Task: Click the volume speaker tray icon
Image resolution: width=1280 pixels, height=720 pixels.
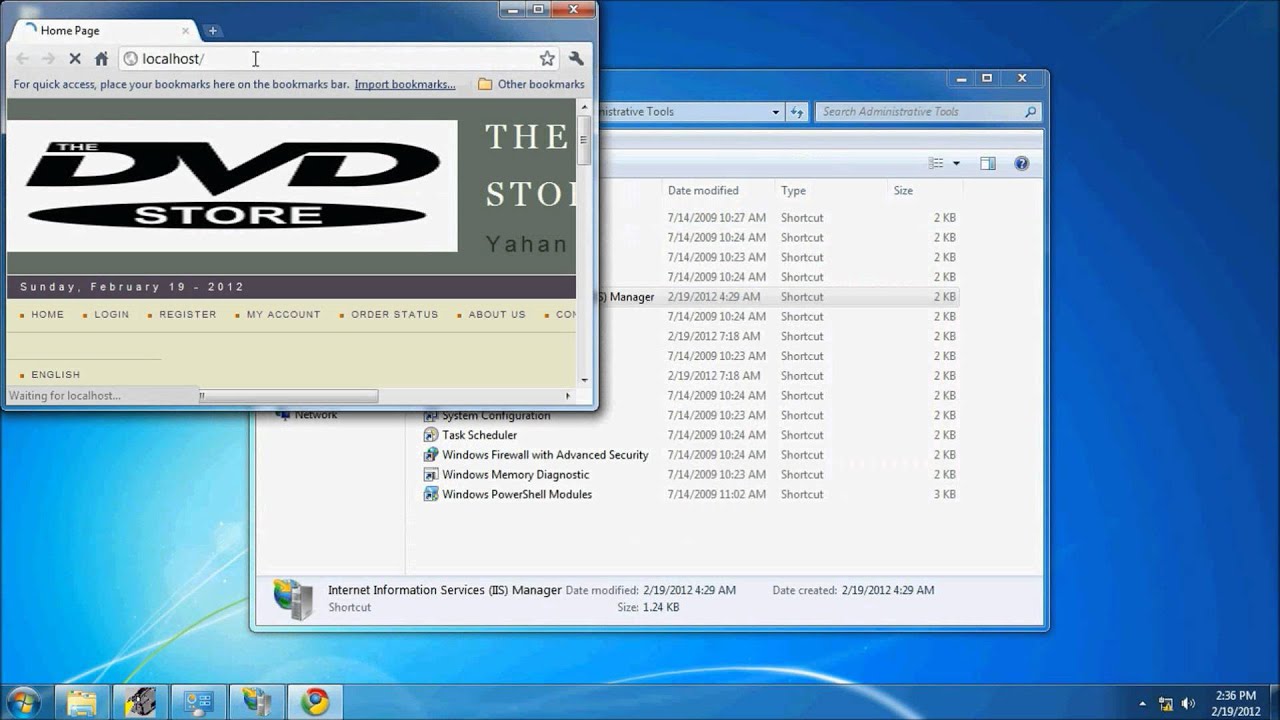Action: coord(1189,703)
